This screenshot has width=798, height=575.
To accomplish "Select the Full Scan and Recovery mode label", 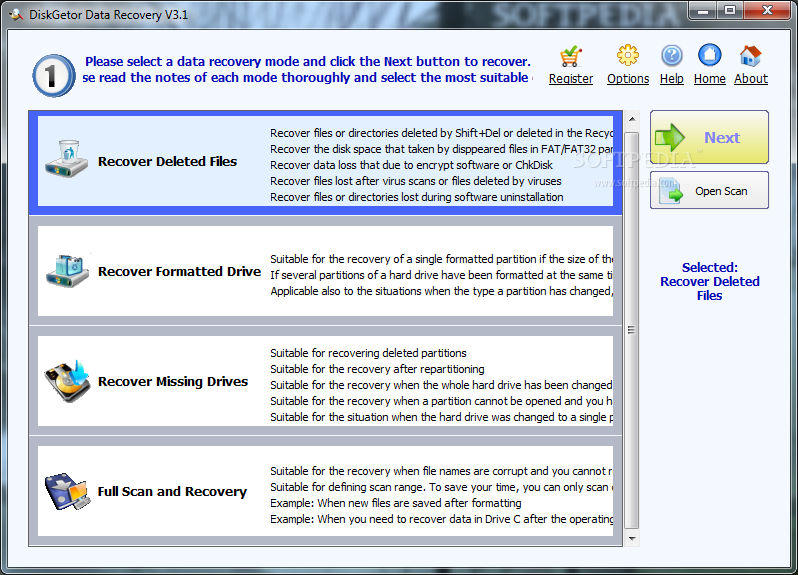I will 172,492.
